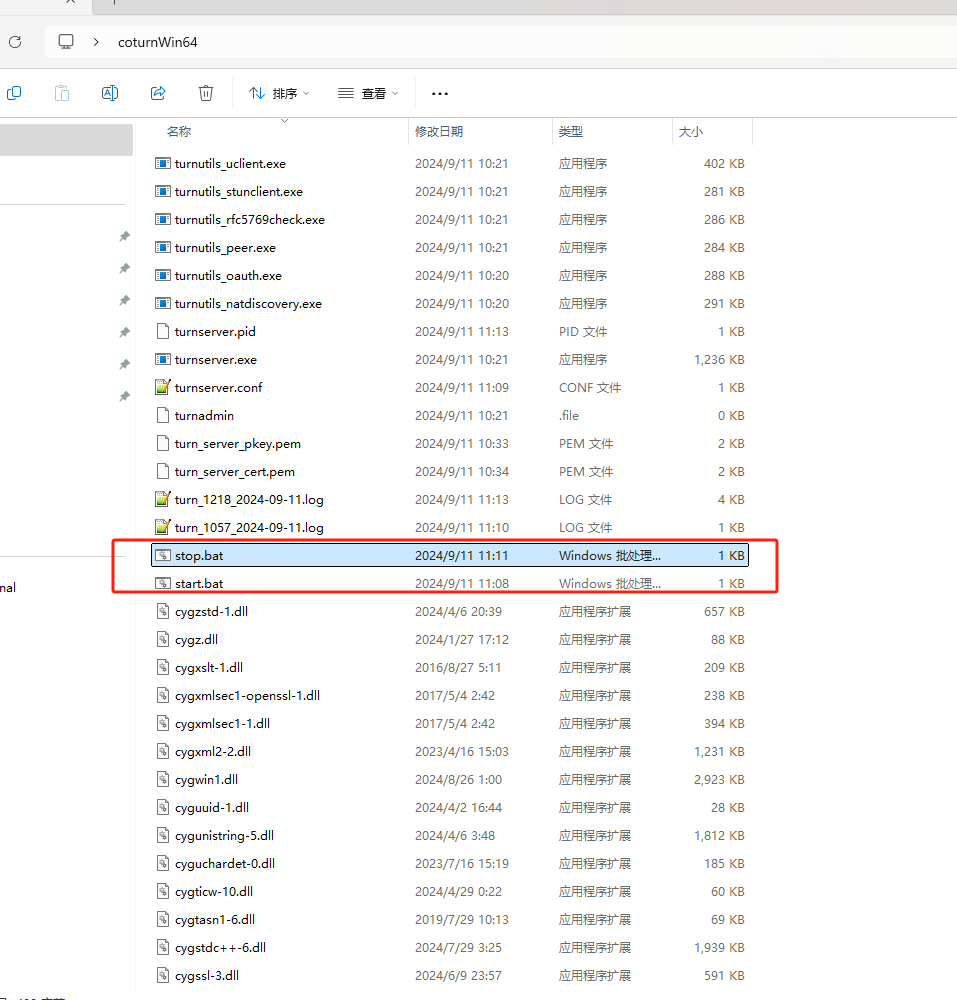Open the three-dot more options menu

(x=440, y=93)
